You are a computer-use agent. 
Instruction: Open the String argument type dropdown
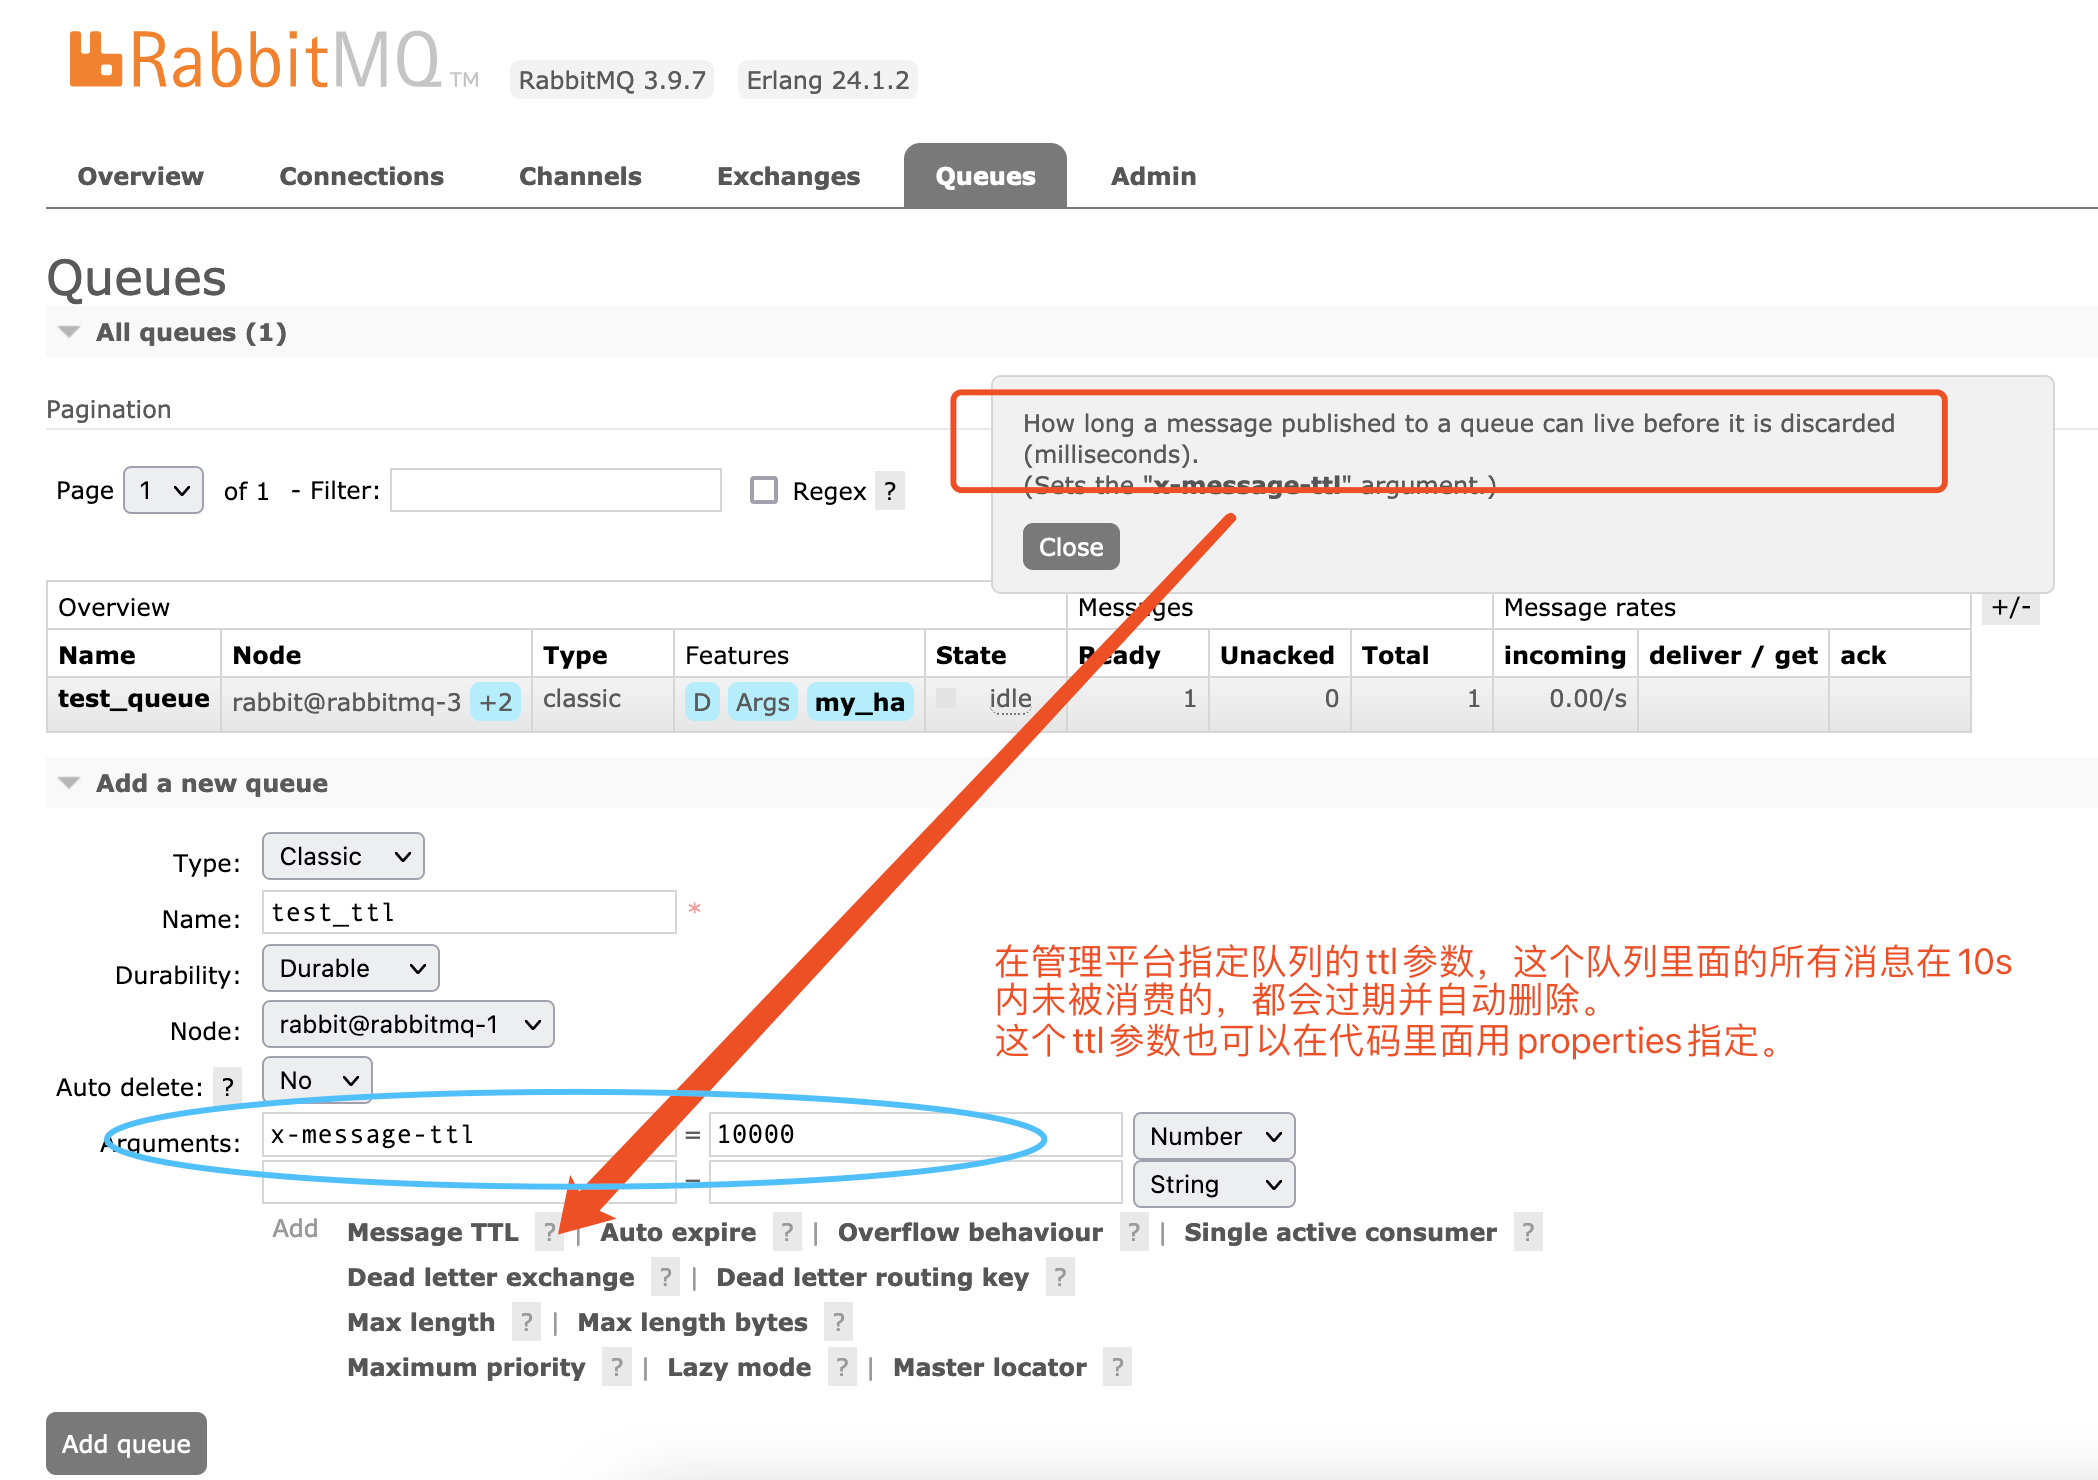click(1214, 1184)
